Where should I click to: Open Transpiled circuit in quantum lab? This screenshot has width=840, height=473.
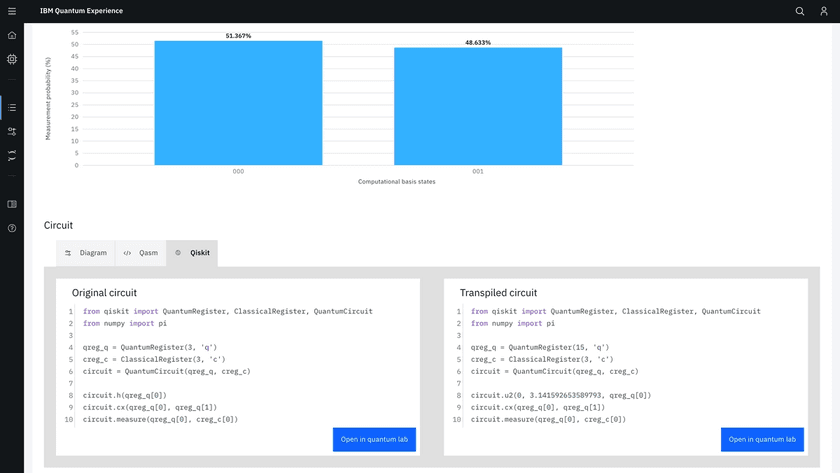[762, 439]
